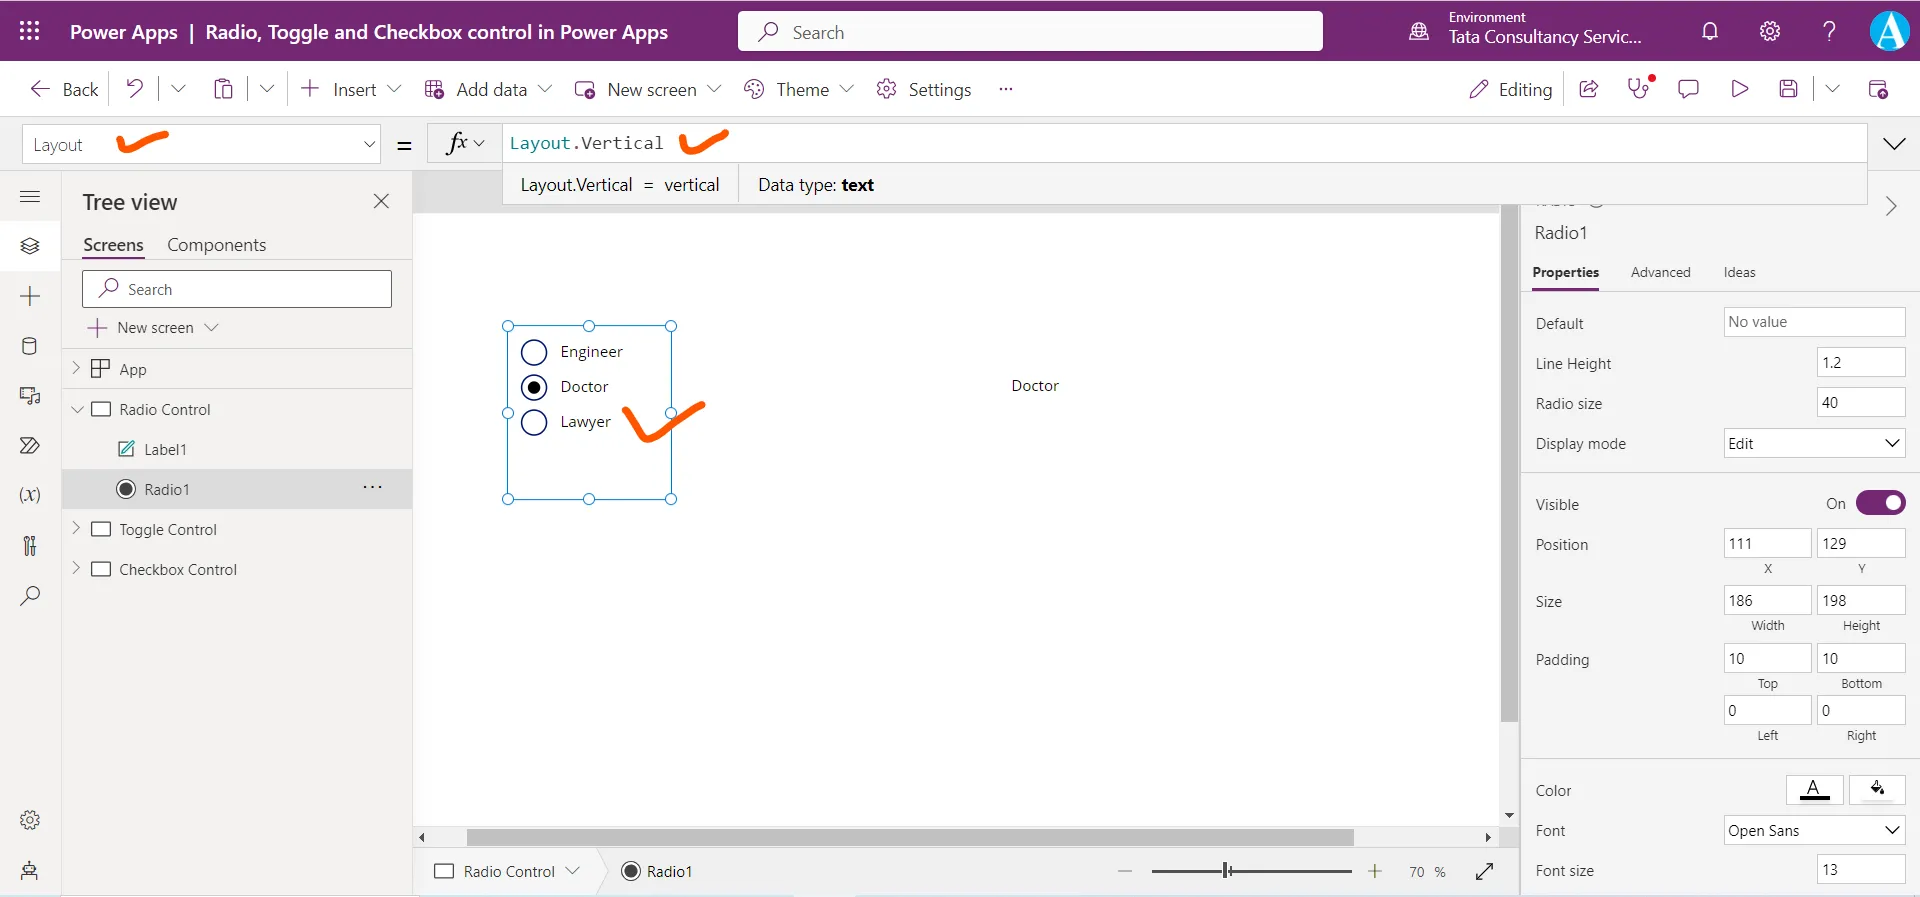Open the Theme menu
The height and width of the screenshot is (897, 1920).
[x=799, y=89]
